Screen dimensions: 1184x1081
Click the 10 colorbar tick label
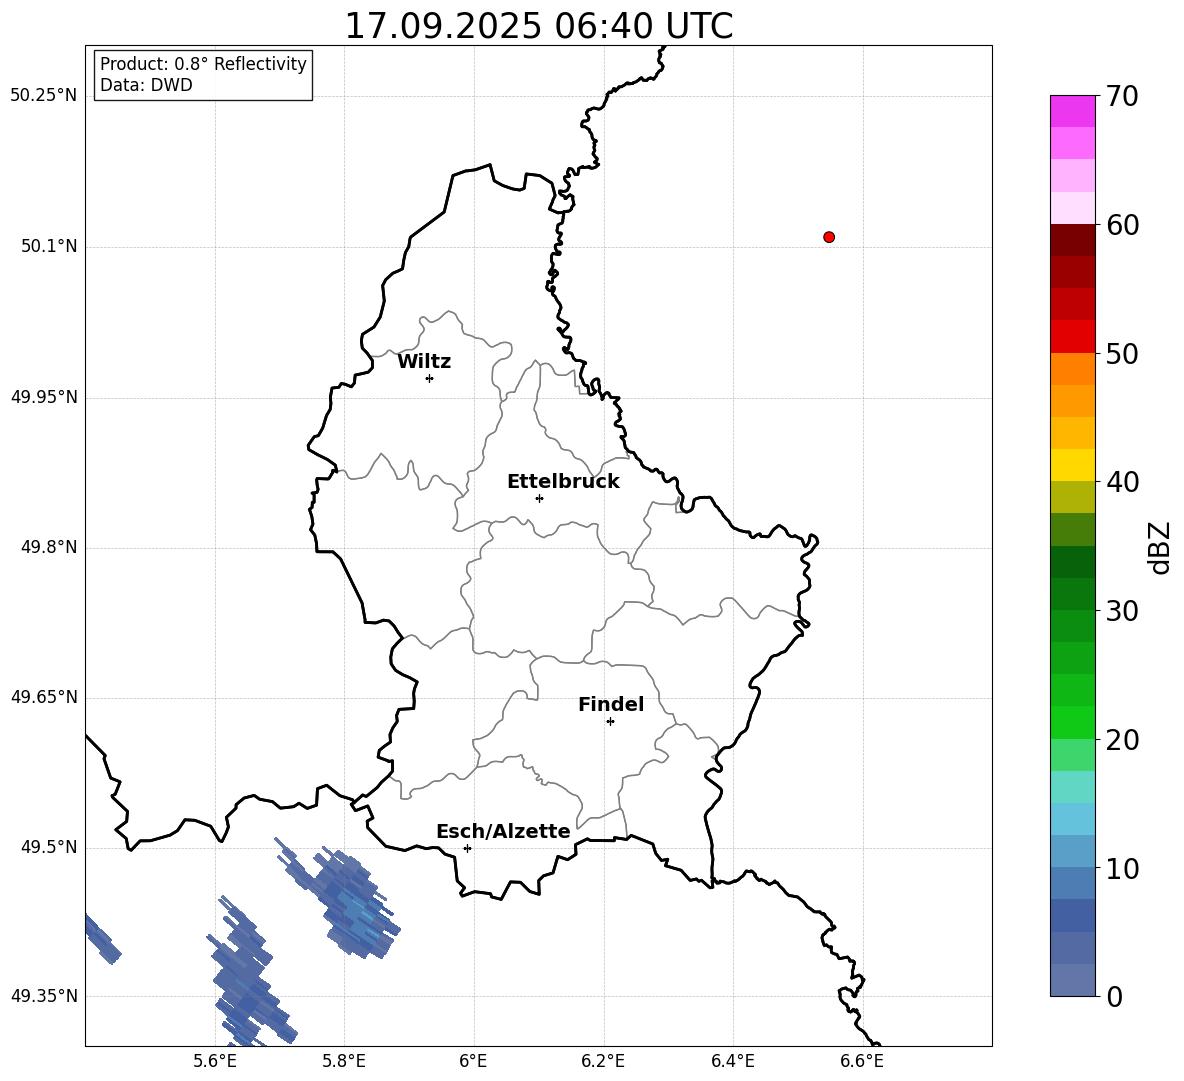(1122, 868)
